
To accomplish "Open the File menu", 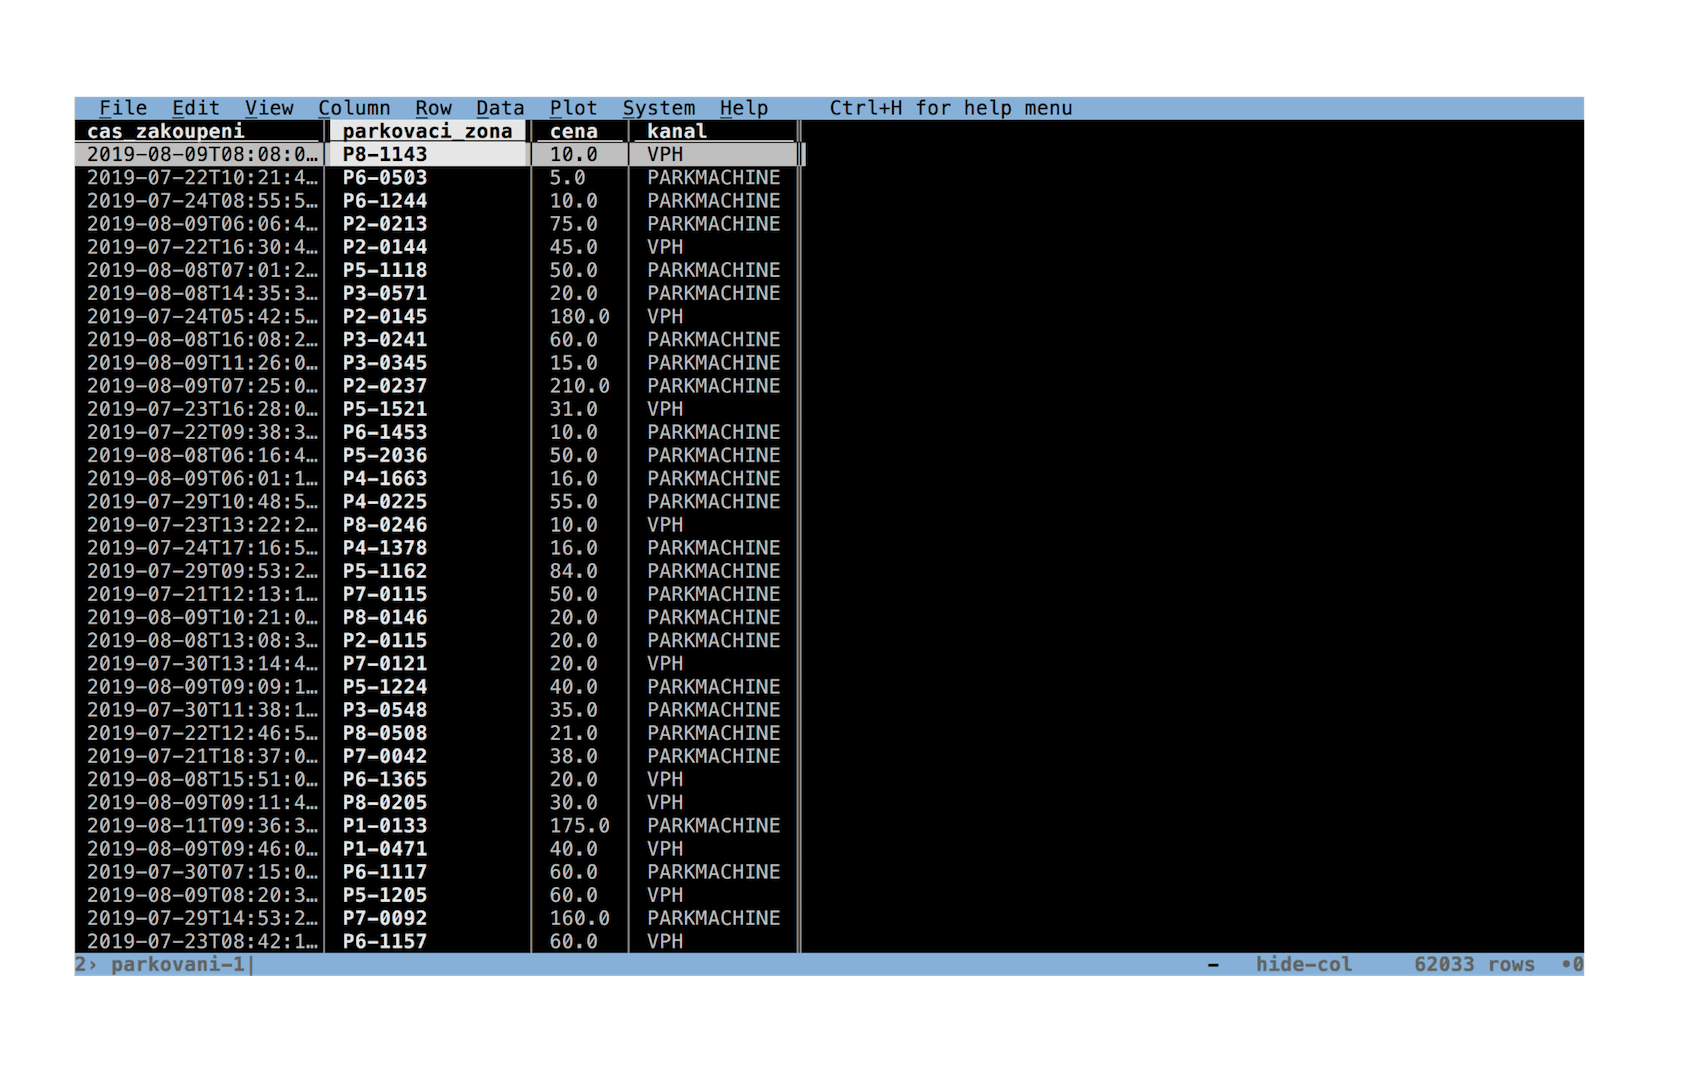I will click(123, 108).
